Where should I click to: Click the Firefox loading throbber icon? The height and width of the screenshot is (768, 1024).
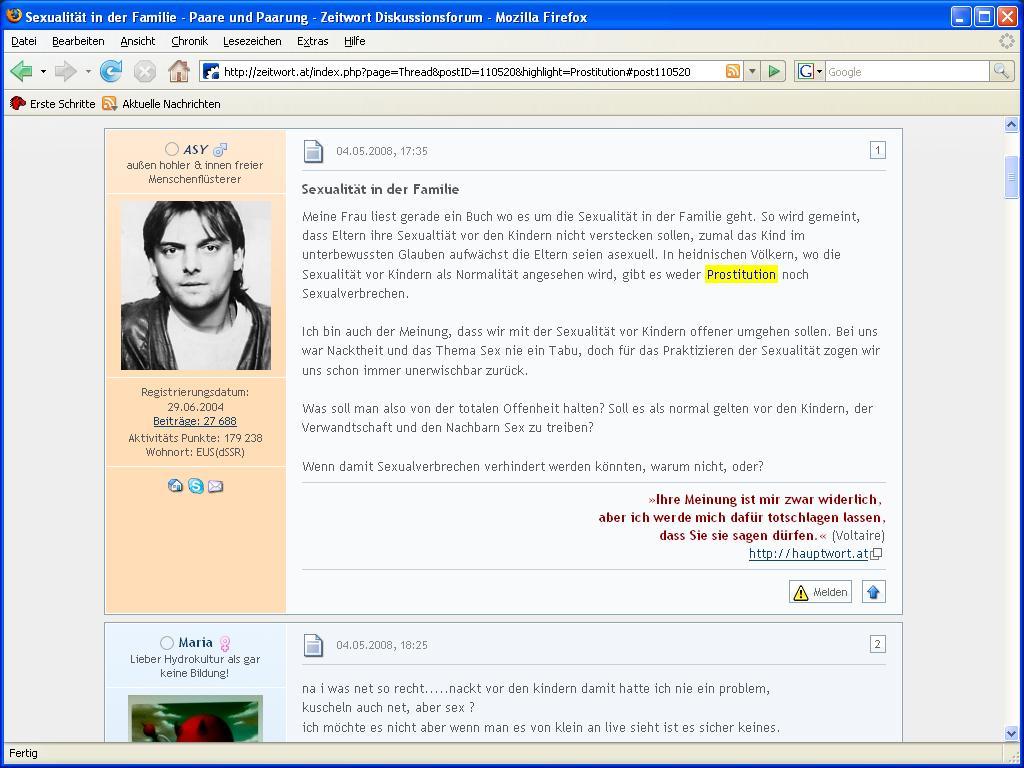coord(1007,41)
